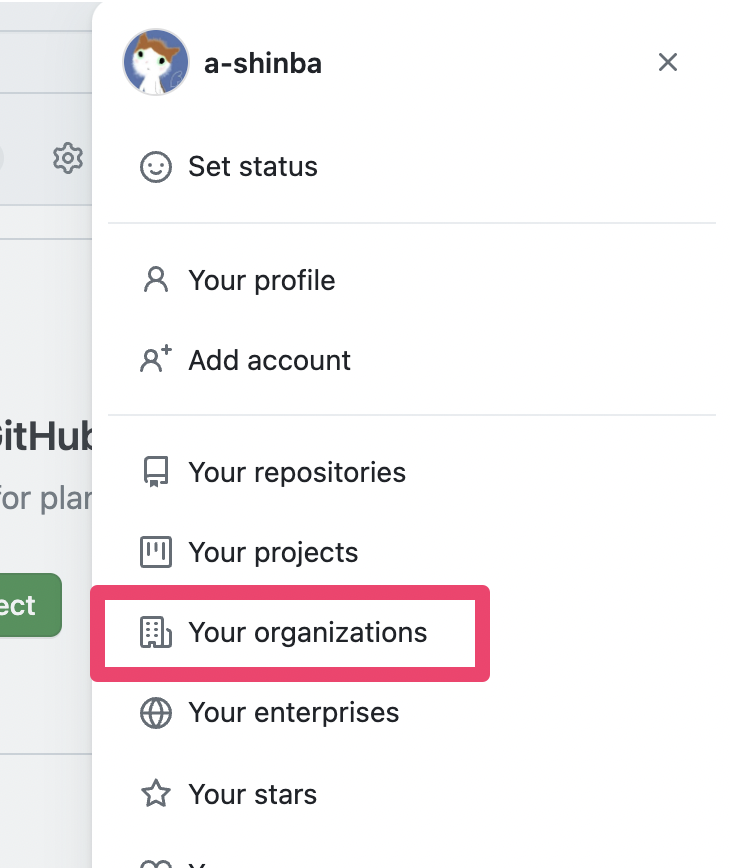Click the organization building icon
This screenshot has height=868, width=730.
155,632
